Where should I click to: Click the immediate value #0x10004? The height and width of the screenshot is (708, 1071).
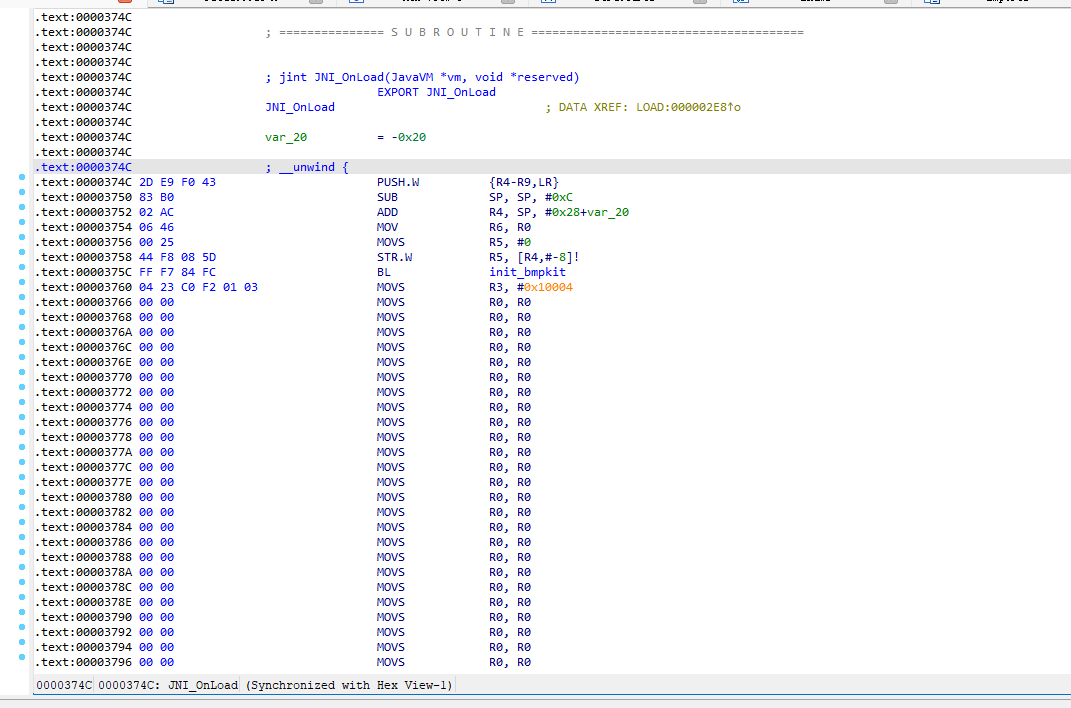(x=545, y=287)
